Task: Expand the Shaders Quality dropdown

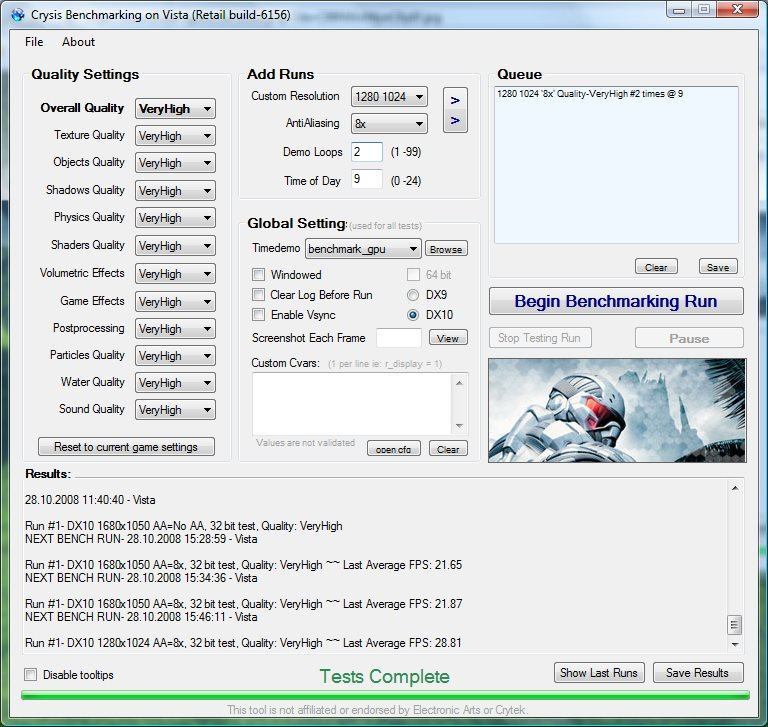Action: coord(175,245)
